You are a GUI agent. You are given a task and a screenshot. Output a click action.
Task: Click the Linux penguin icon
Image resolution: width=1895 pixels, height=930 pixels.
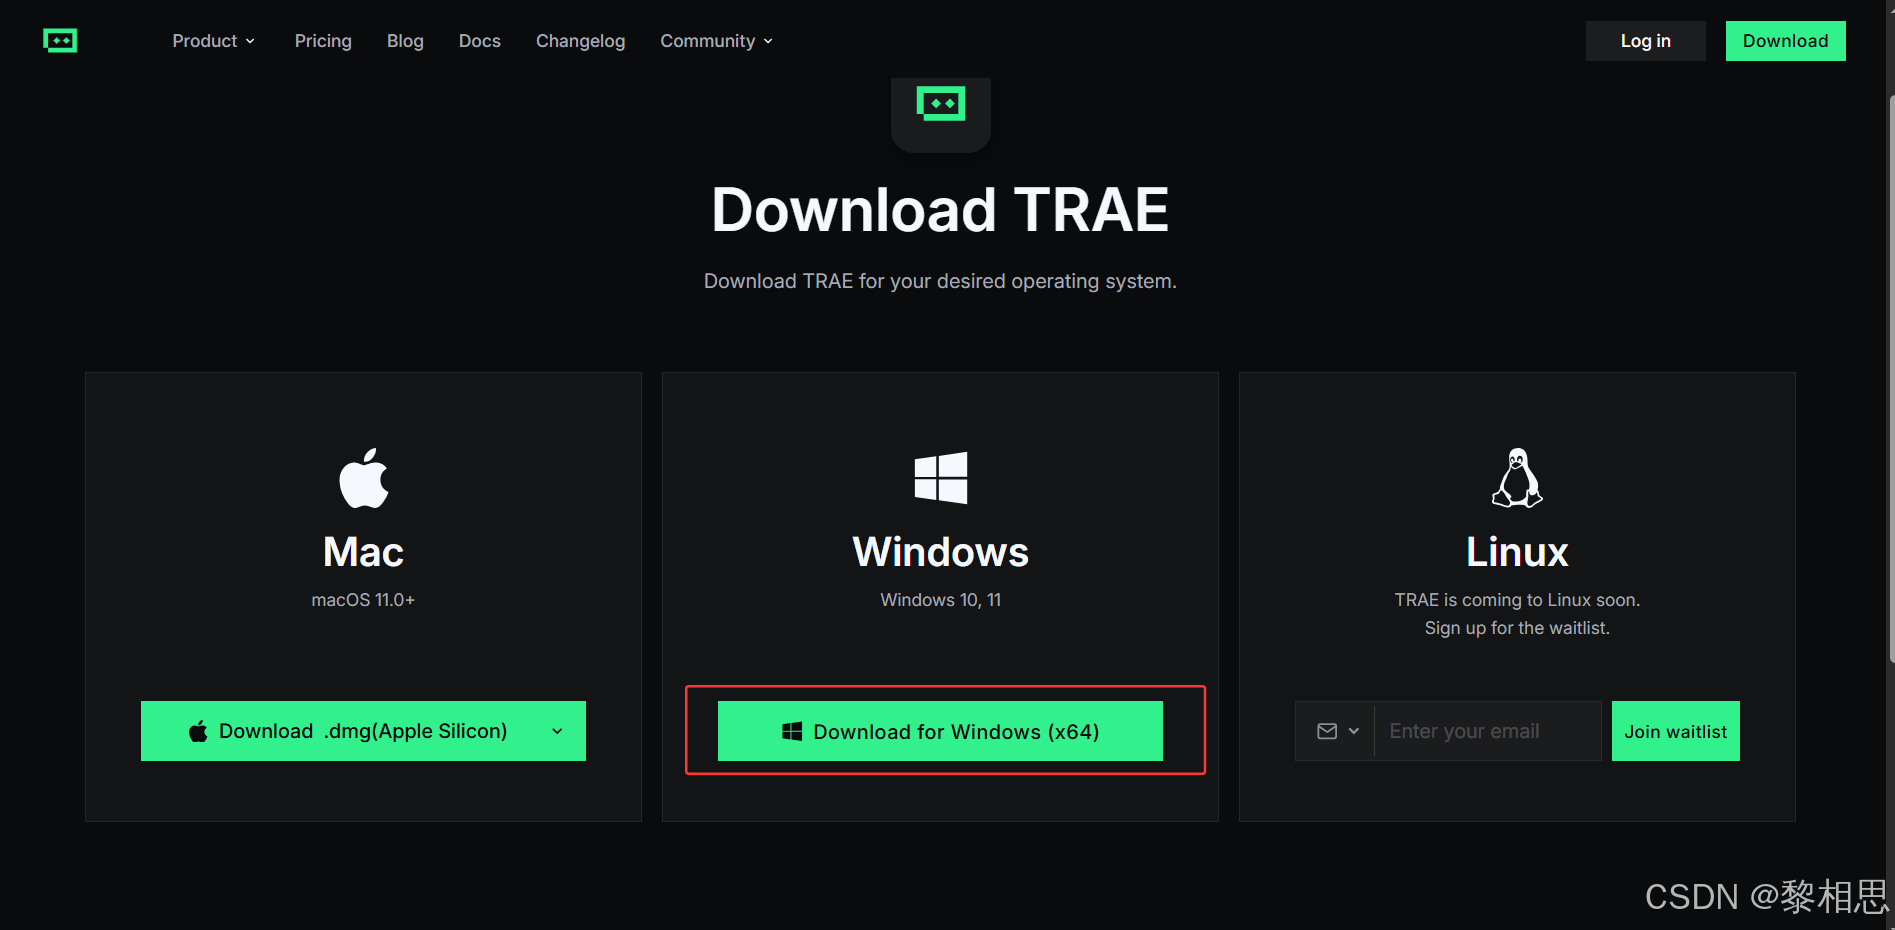coord(1517,478)
